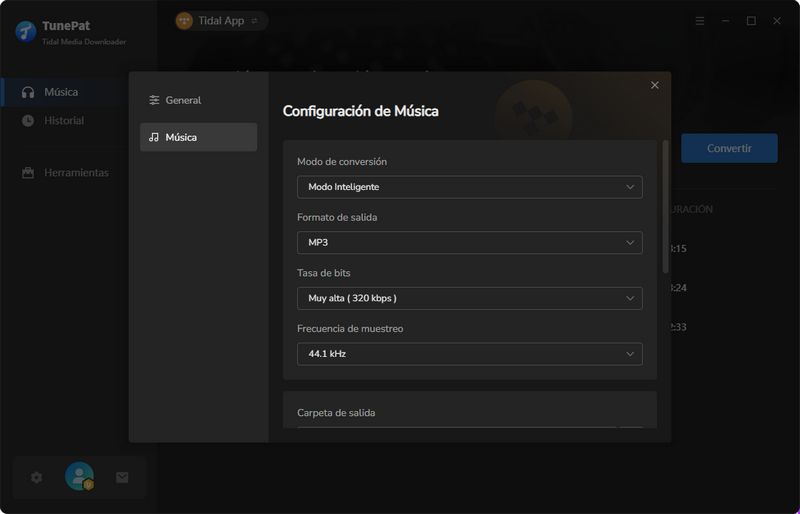This screenshot has width=800, height=514.
Task: Click the headphones icon beside Música
Action: click(28, 92)
